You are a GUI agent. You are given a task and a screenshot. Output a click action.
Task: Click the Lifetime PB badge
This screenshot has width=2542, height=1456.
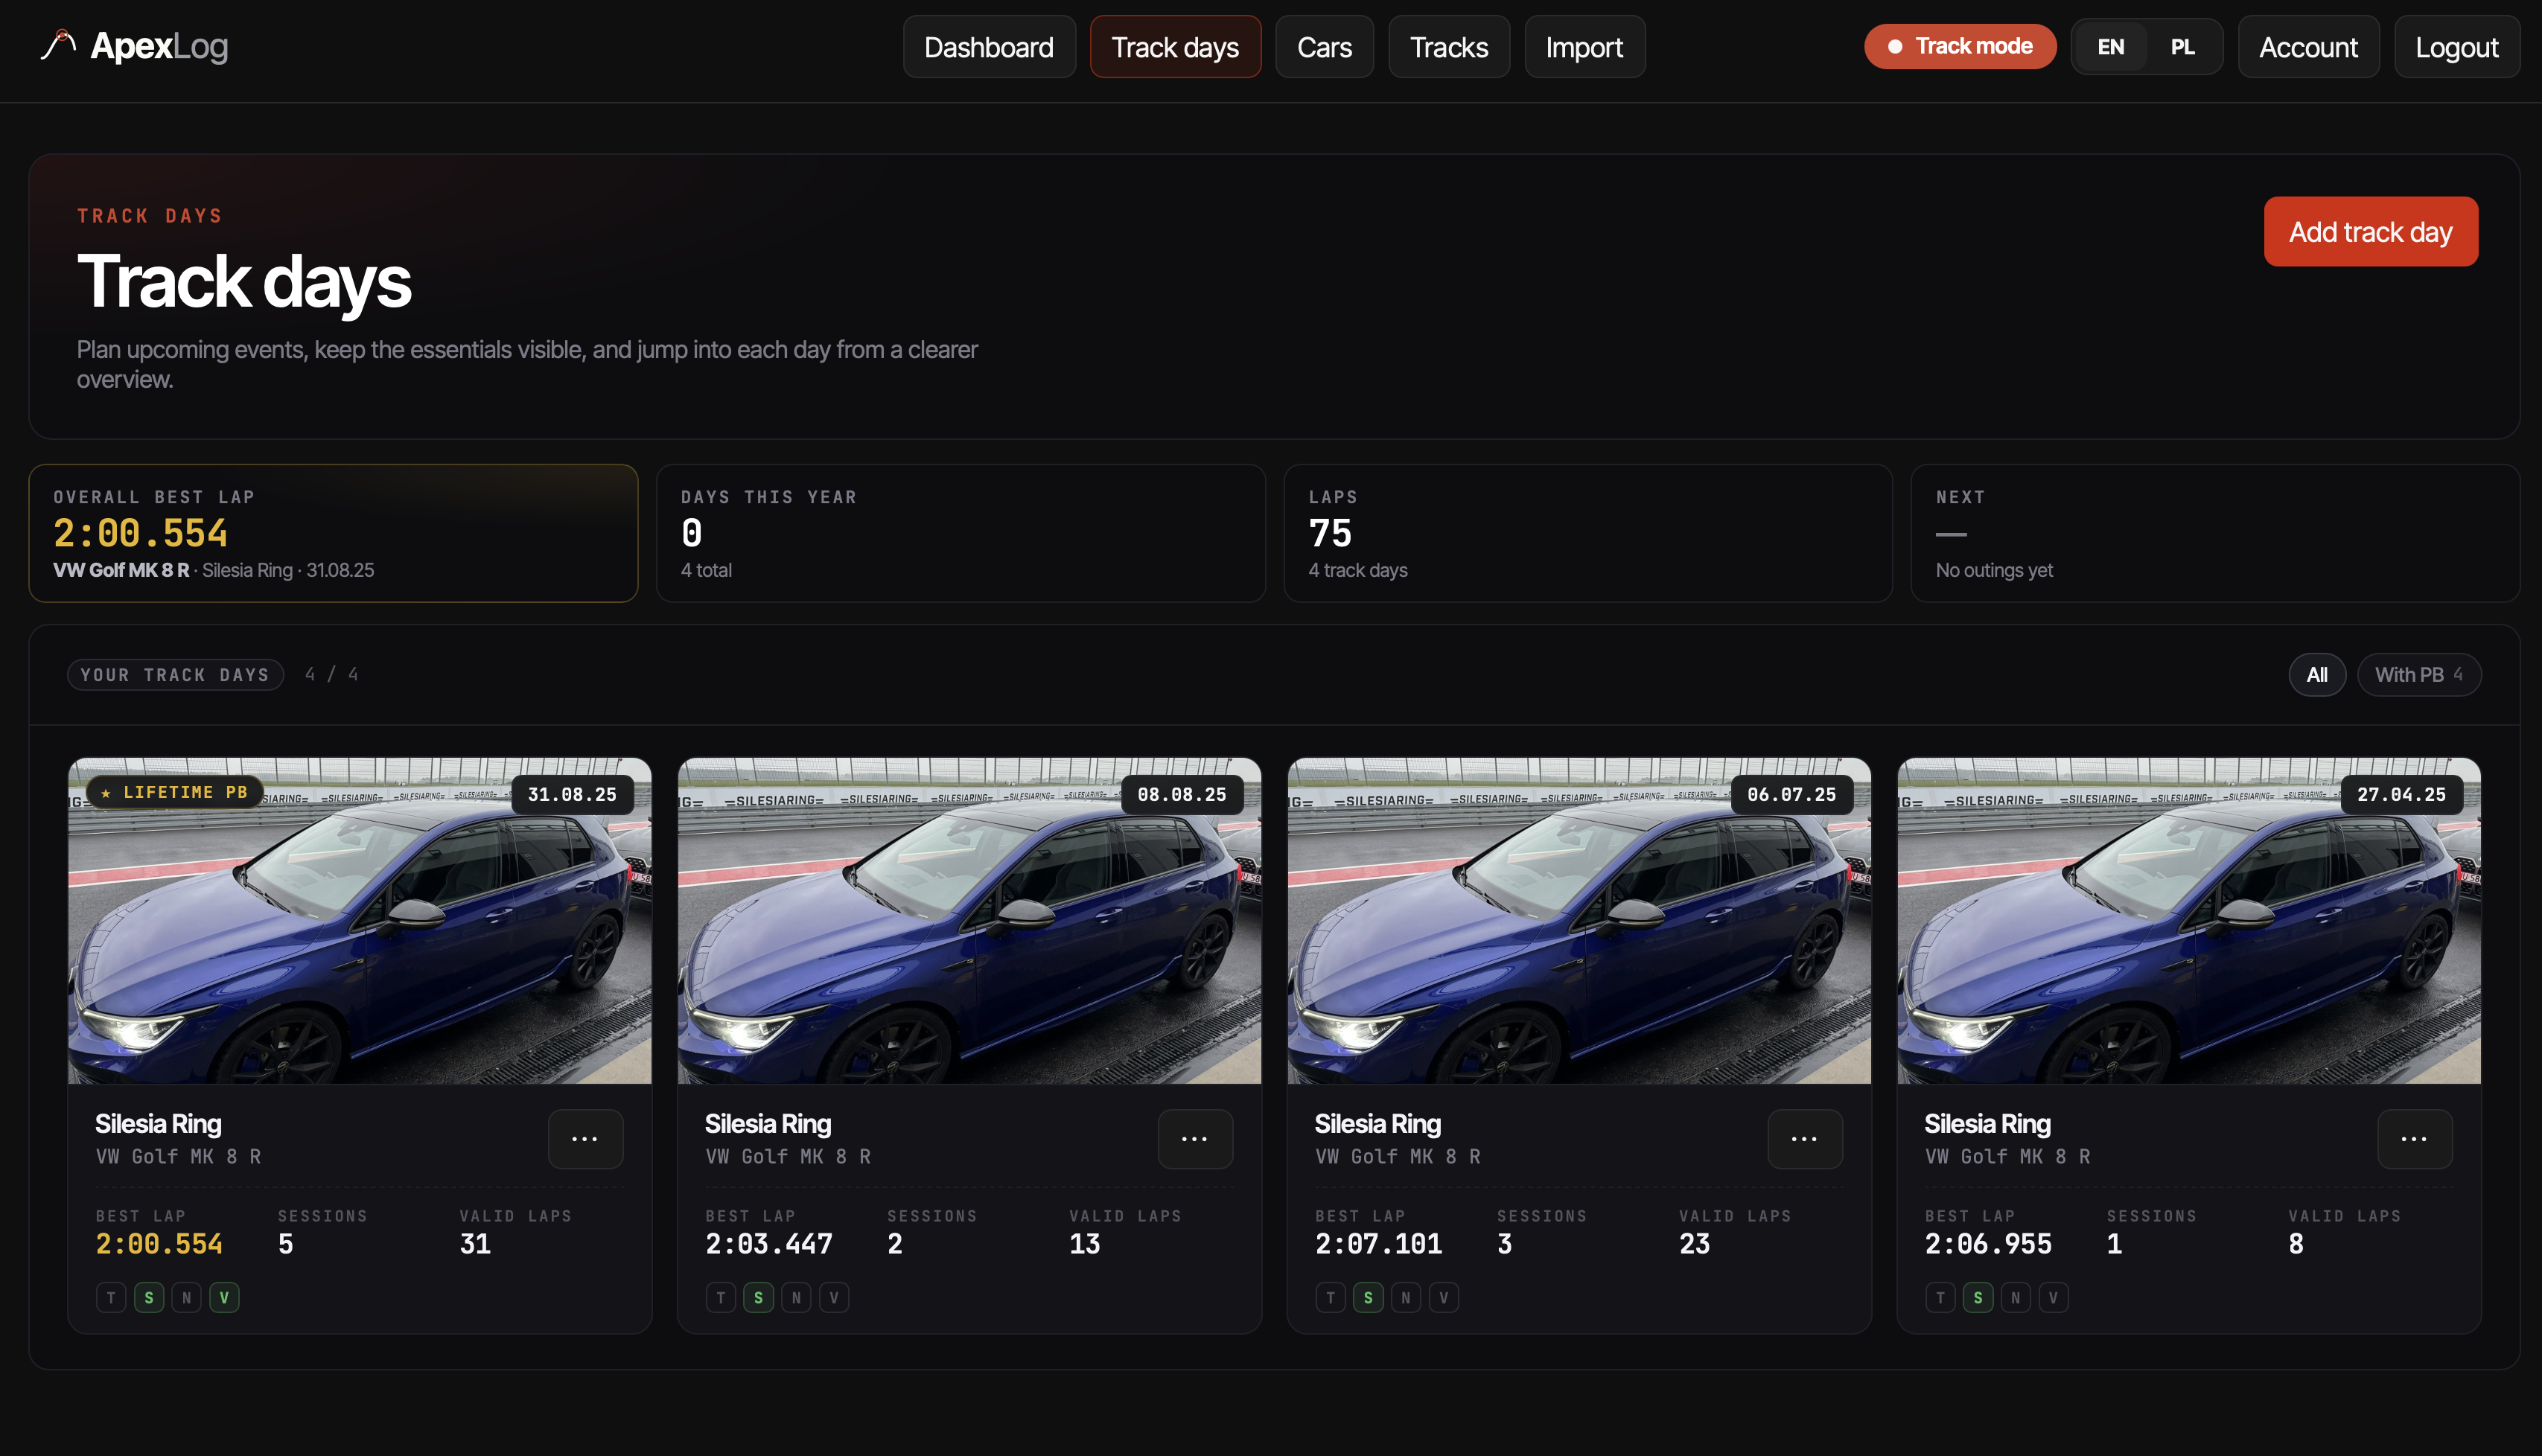[x=175, y=792]
